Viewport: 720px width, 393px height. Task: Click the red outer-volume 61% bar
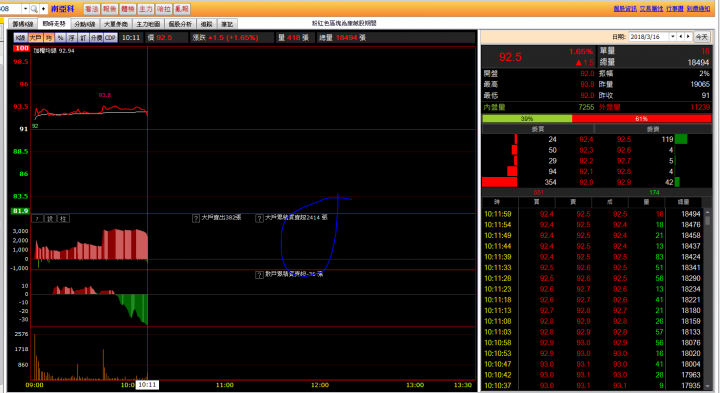641,118
